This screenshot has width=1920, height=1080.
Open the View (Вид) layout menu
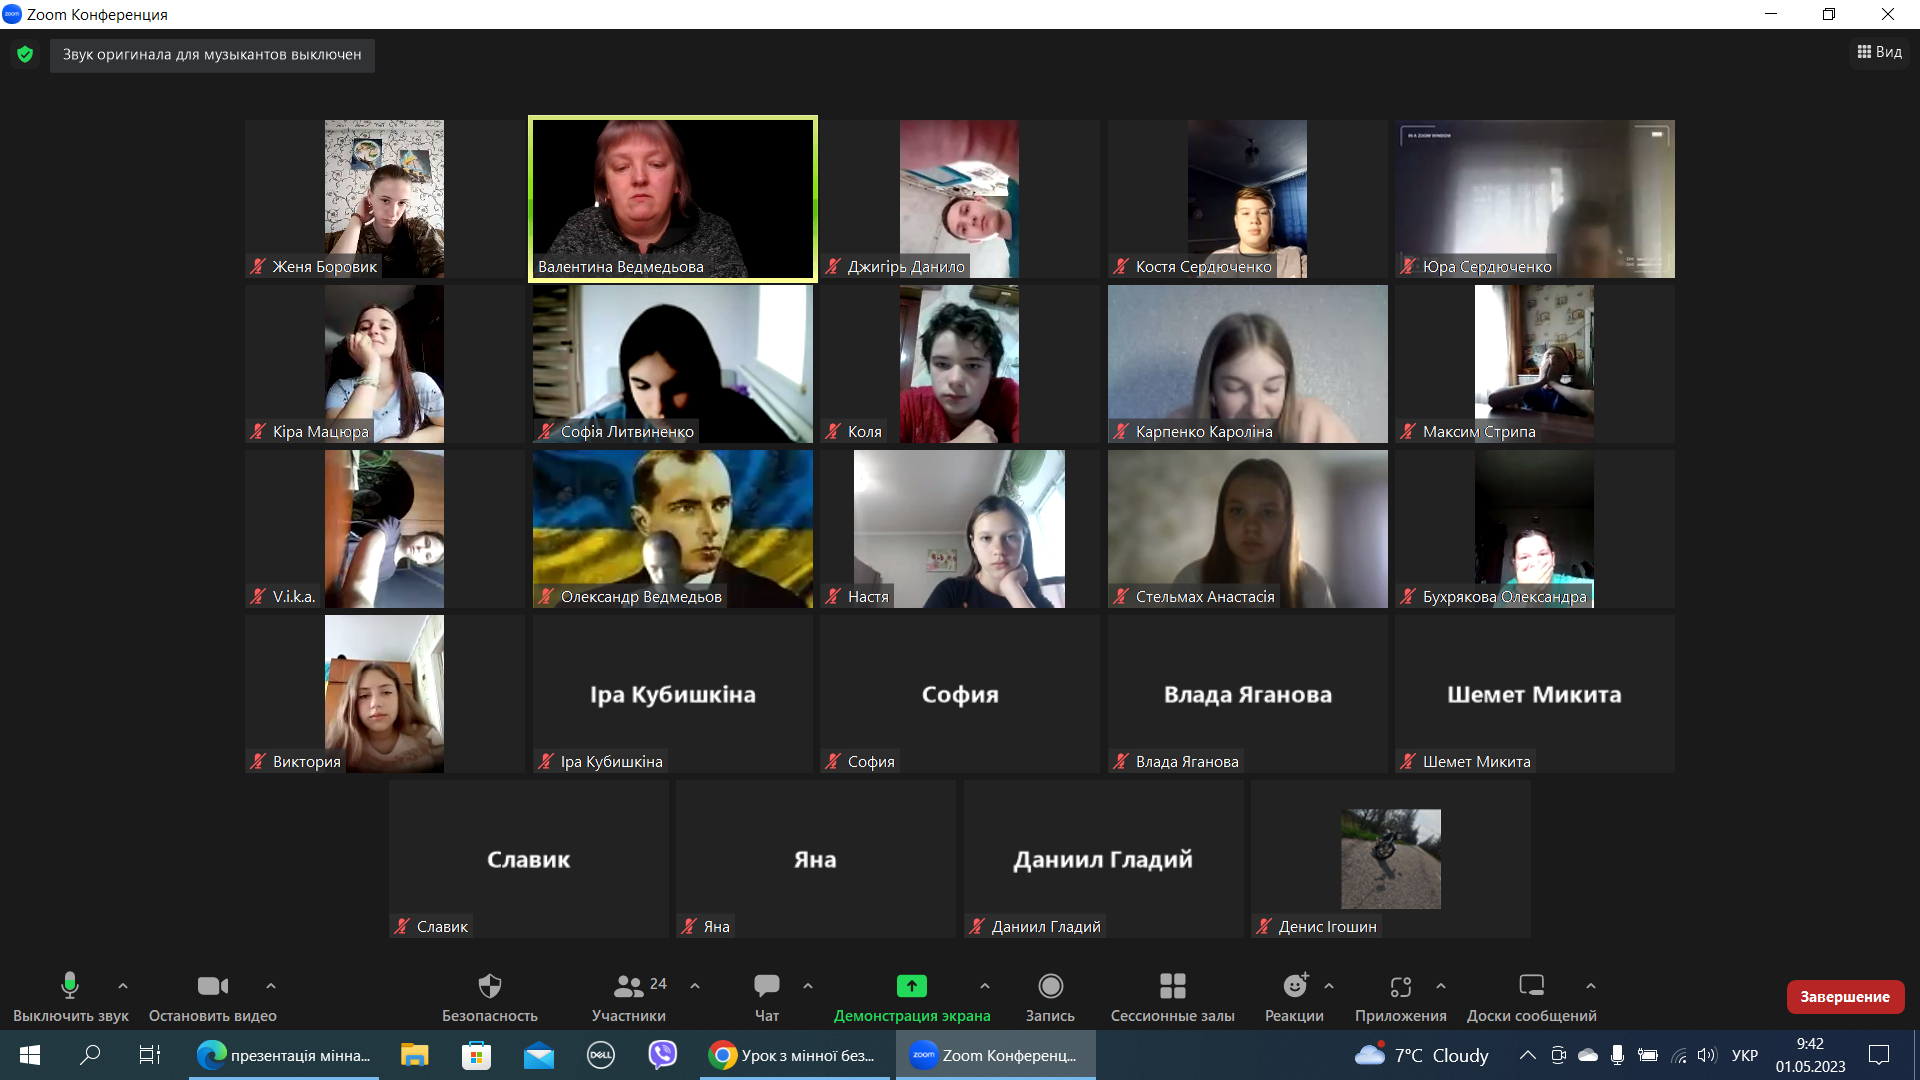point(1880,52)
